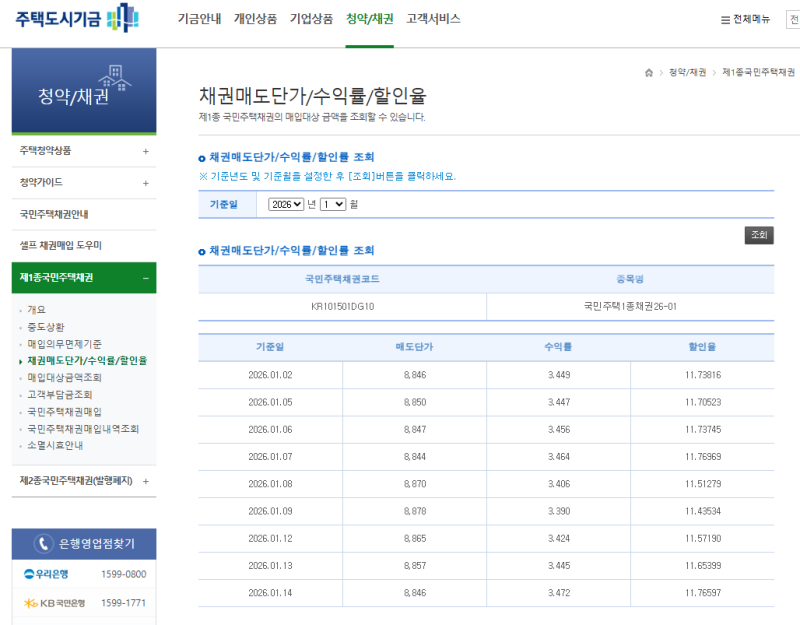Open 청약/채권 top menu
The width and height of the screenshot is (800, 625).
(369, 19)
